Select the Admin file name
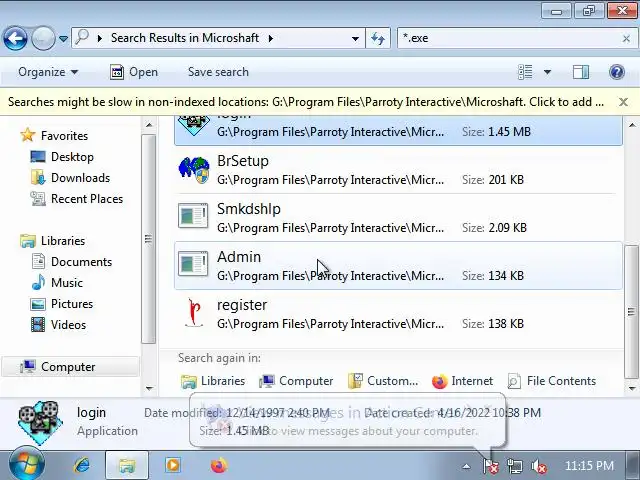 coord(239,257)
